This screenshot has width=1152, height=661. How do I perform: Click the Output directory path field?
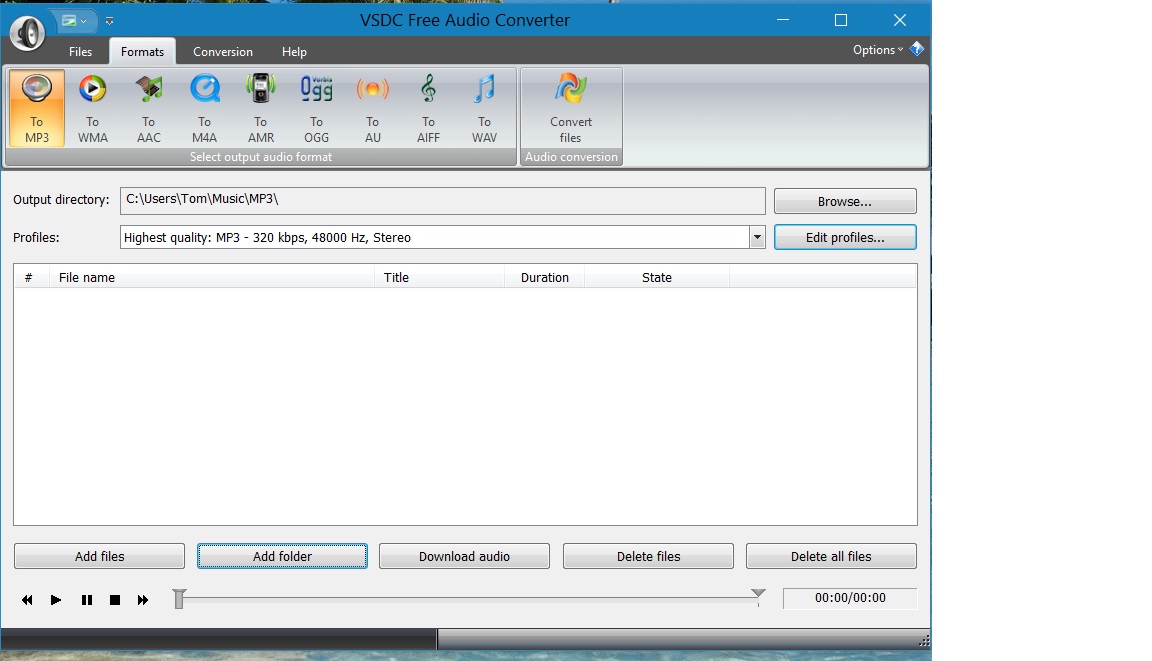[442, 201]
